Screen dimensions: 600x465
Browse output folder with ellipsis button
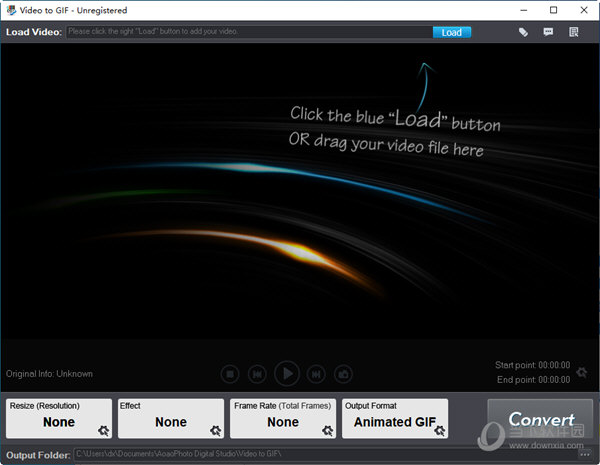pos(585,454)
